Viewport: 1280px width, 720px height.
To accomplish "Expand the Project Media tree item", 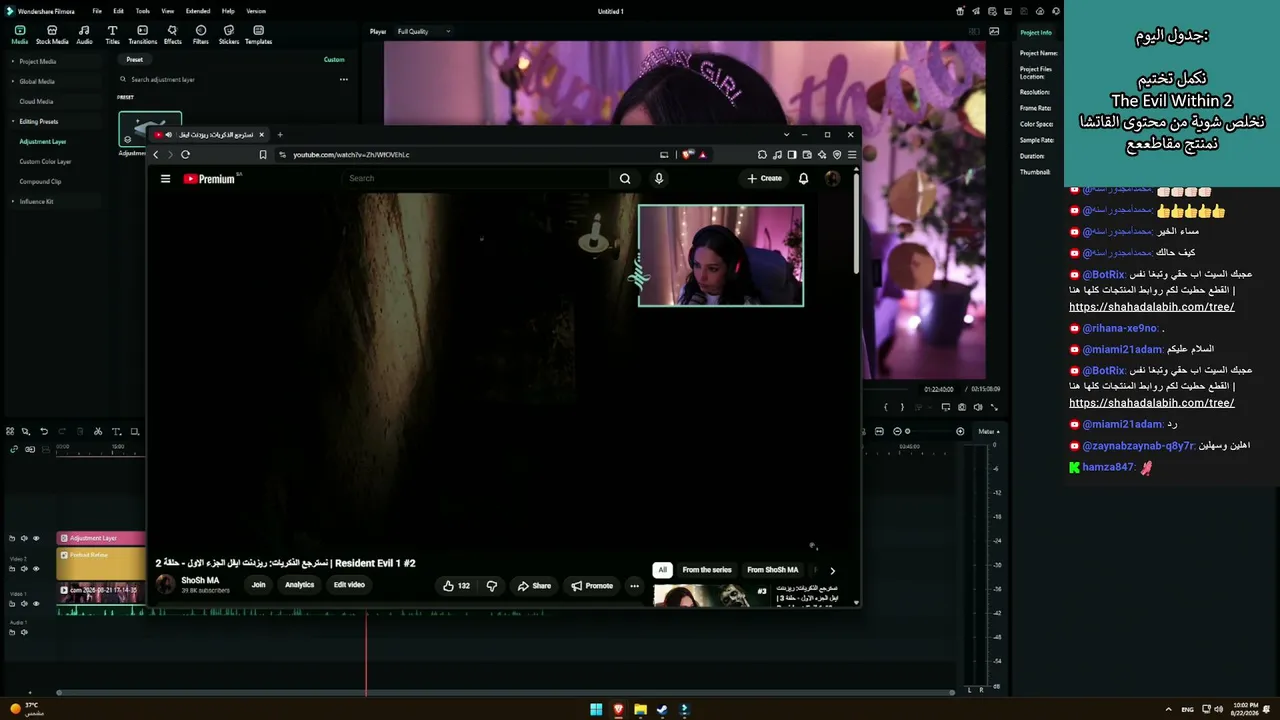I will (x=12, y=61).
